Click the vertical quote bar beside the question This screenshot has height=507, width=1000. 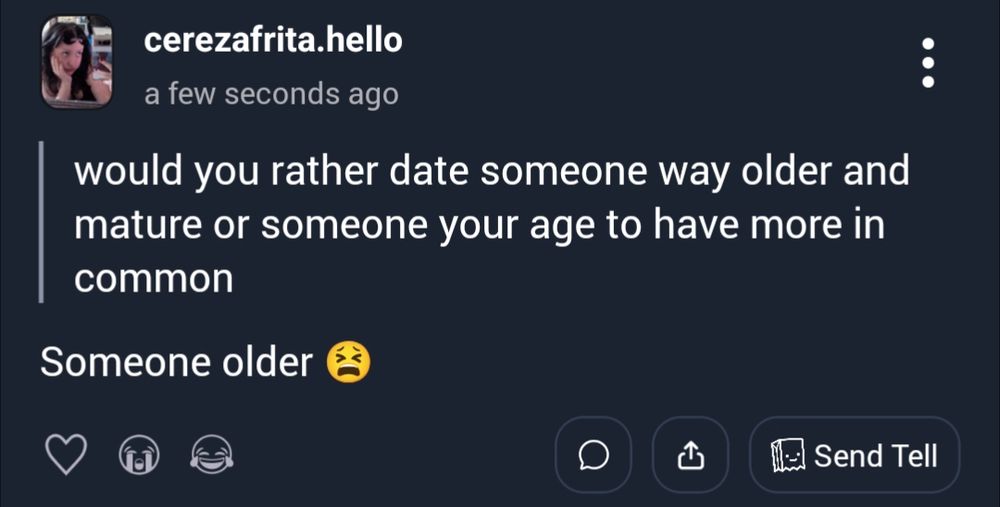click(x=41, y=222)
